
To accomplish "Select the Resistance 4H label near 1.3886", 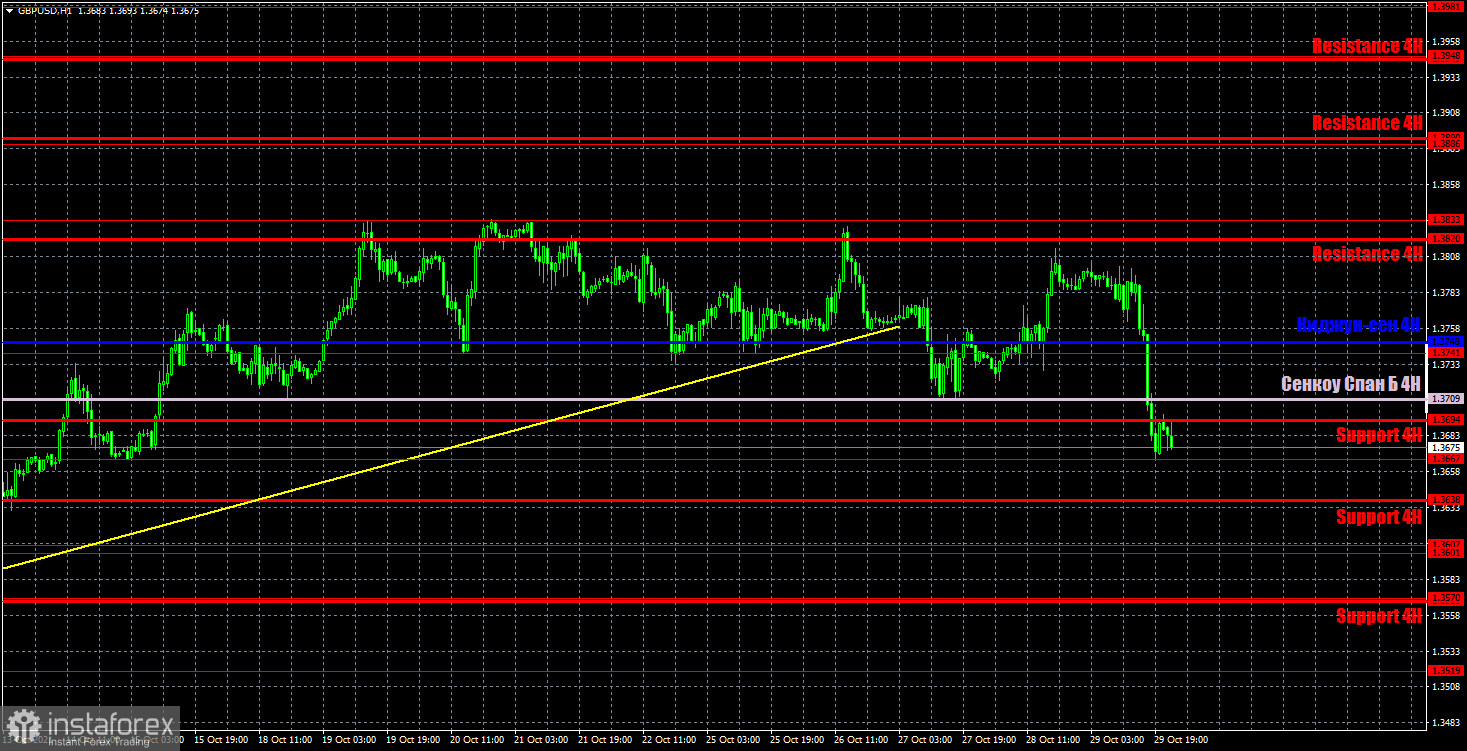I will click(x=1367, y=123).
